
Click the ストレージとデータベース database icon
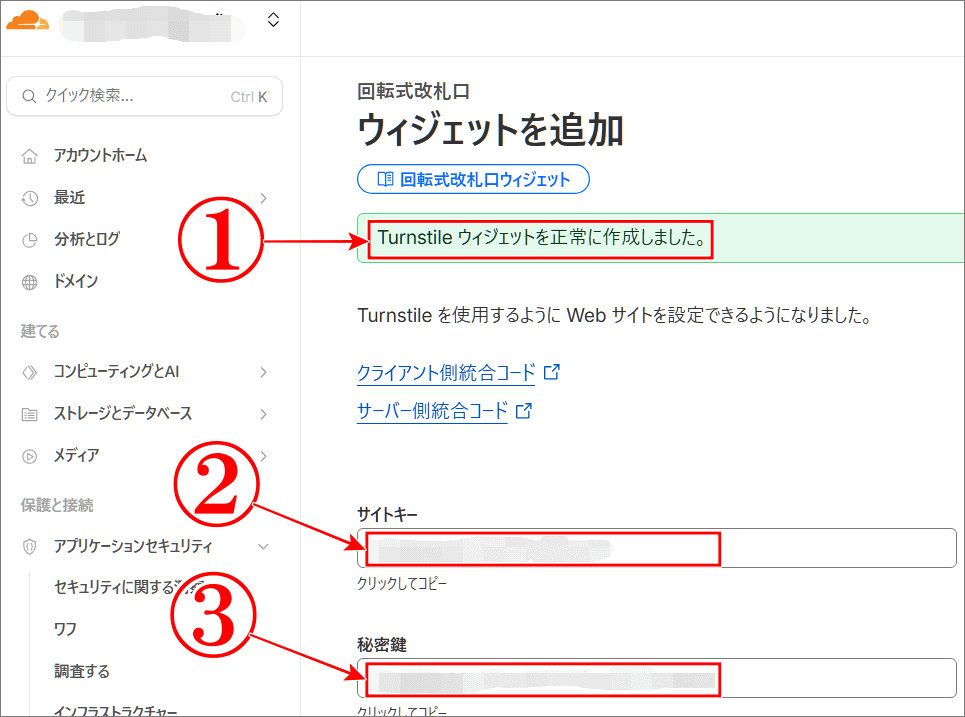tap(30, 413)
